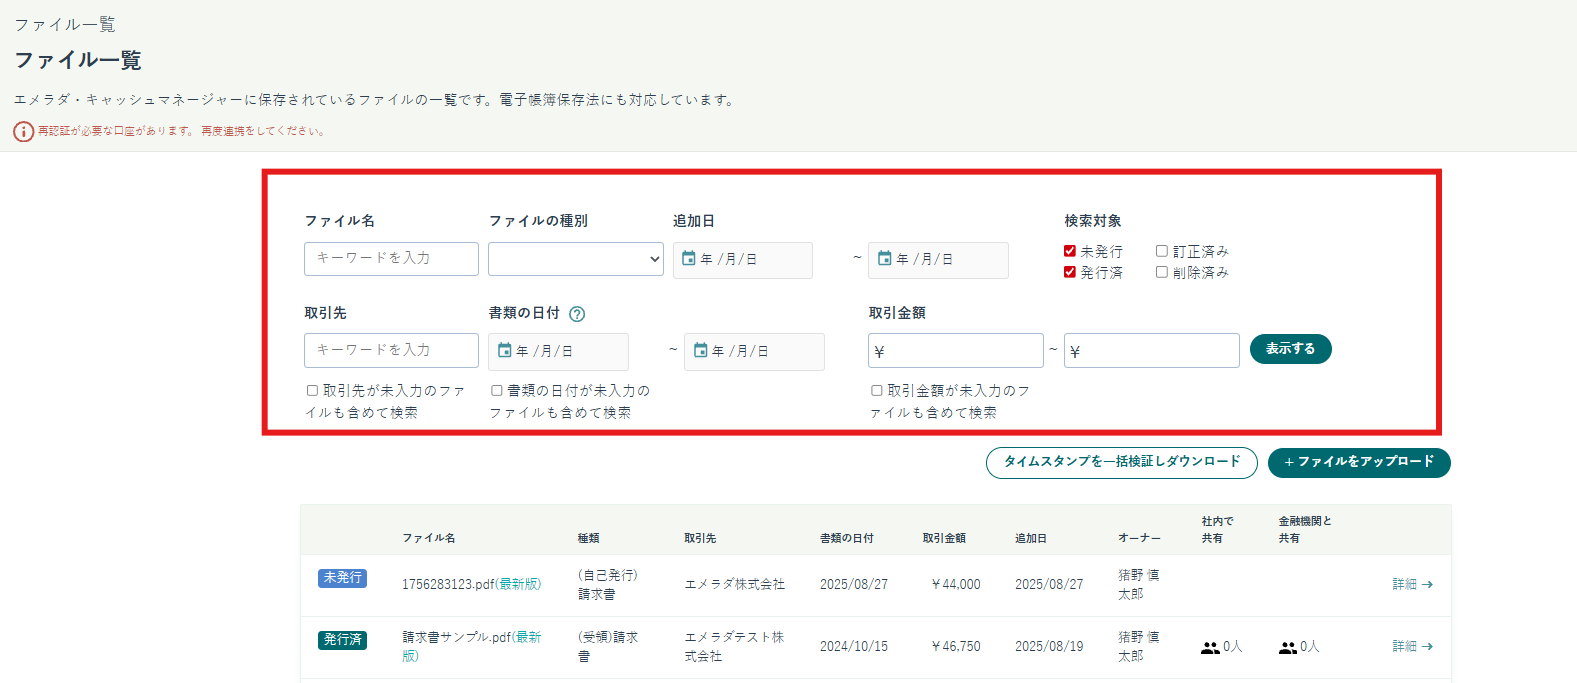Click the help icon next to 書類の日付

click(577, 314)
